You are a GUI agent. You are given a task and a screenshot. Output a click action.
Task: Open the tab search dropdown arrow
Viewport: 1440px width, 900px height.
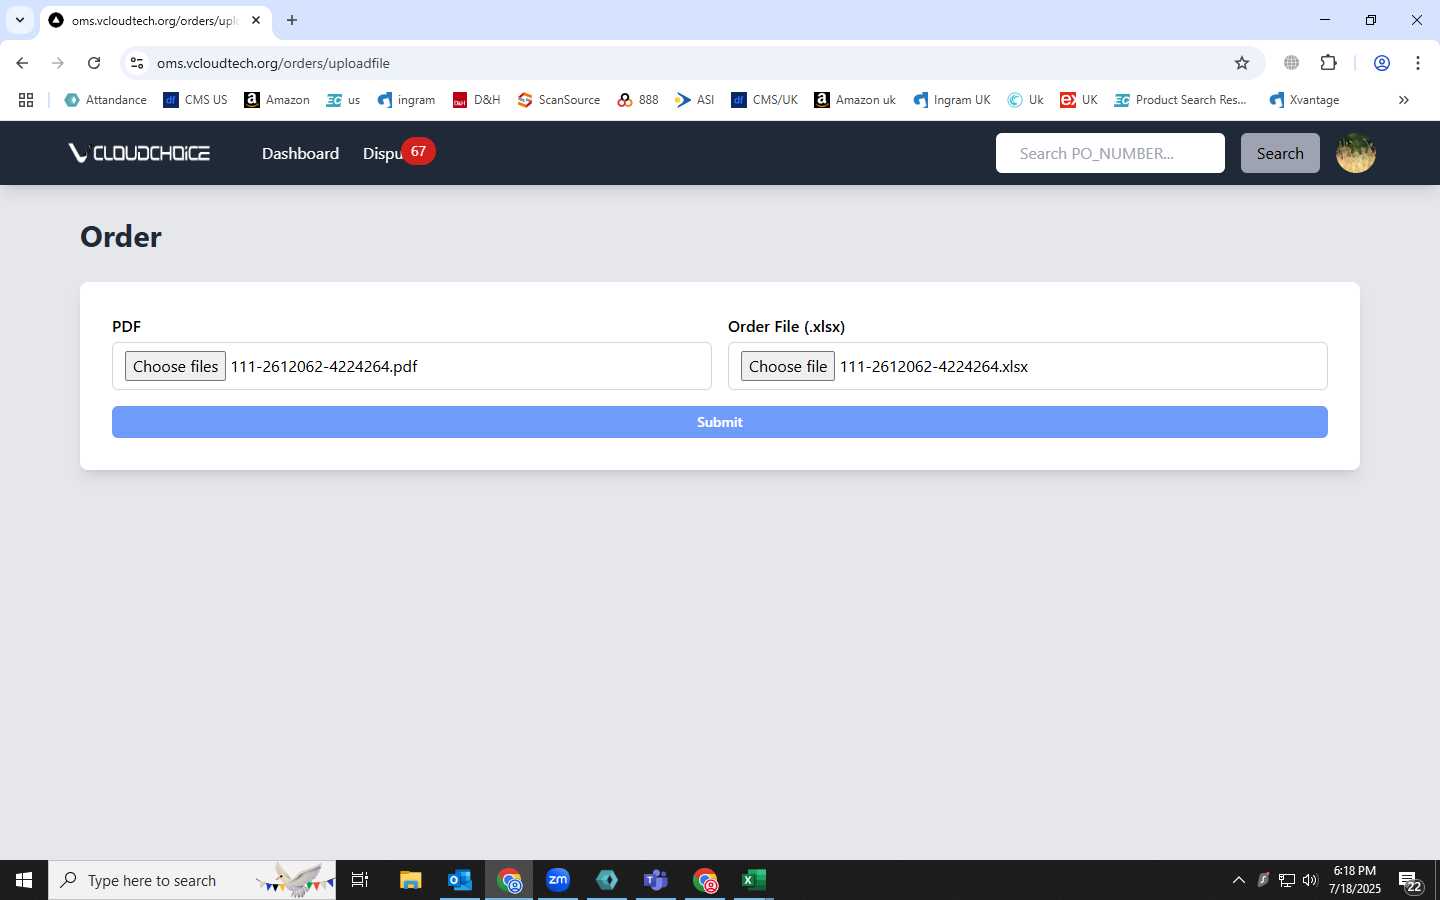[19, 20]
